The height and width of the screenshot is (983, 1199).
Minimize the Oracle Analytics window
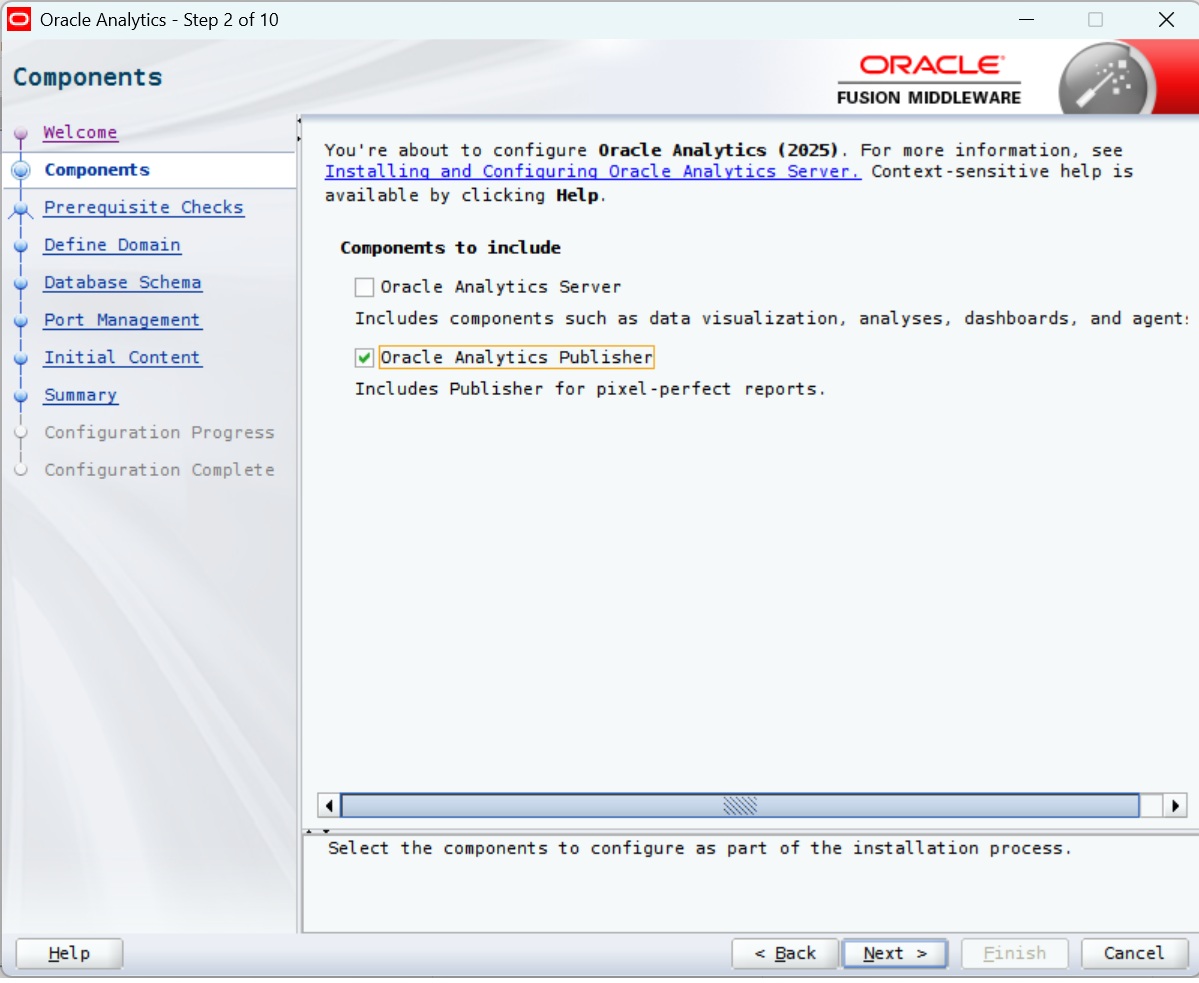(x=1026, y=20)
